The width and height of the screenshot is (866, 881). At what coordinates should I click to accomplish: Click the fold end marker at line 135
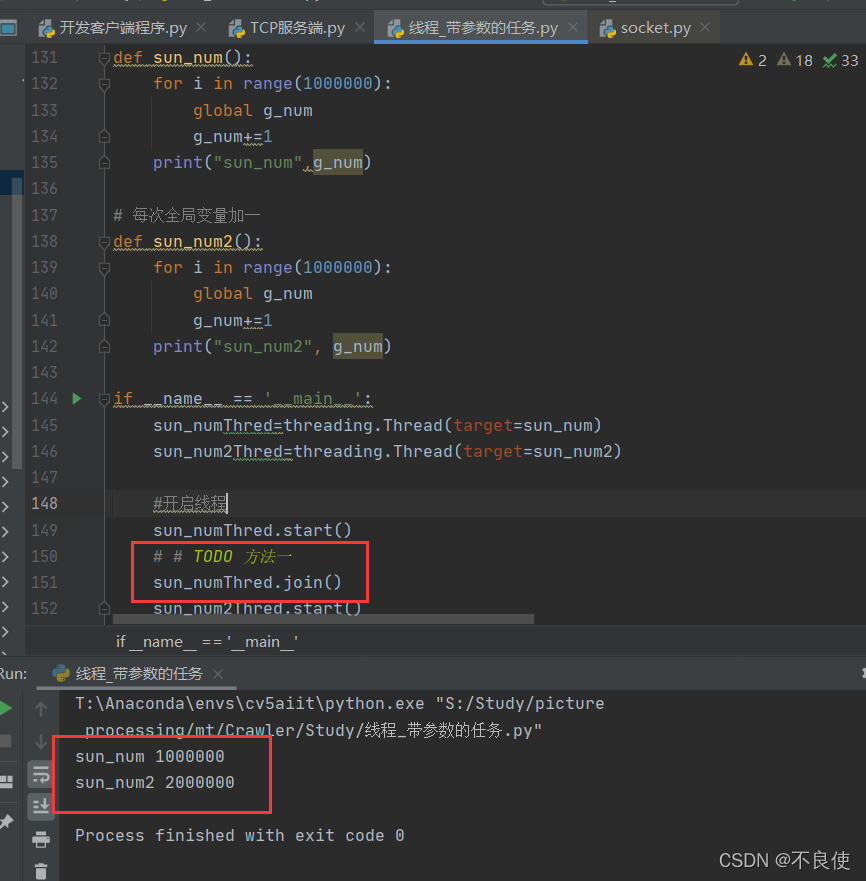tap(104, 163)
